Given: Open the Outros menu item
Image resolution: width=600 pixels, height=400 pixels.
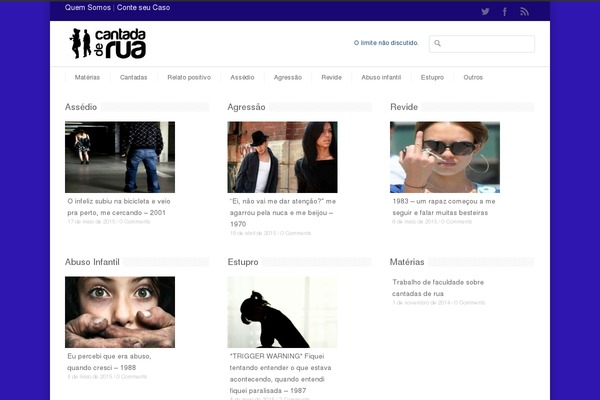Looking at the screenshot, I should click(473, 77).
